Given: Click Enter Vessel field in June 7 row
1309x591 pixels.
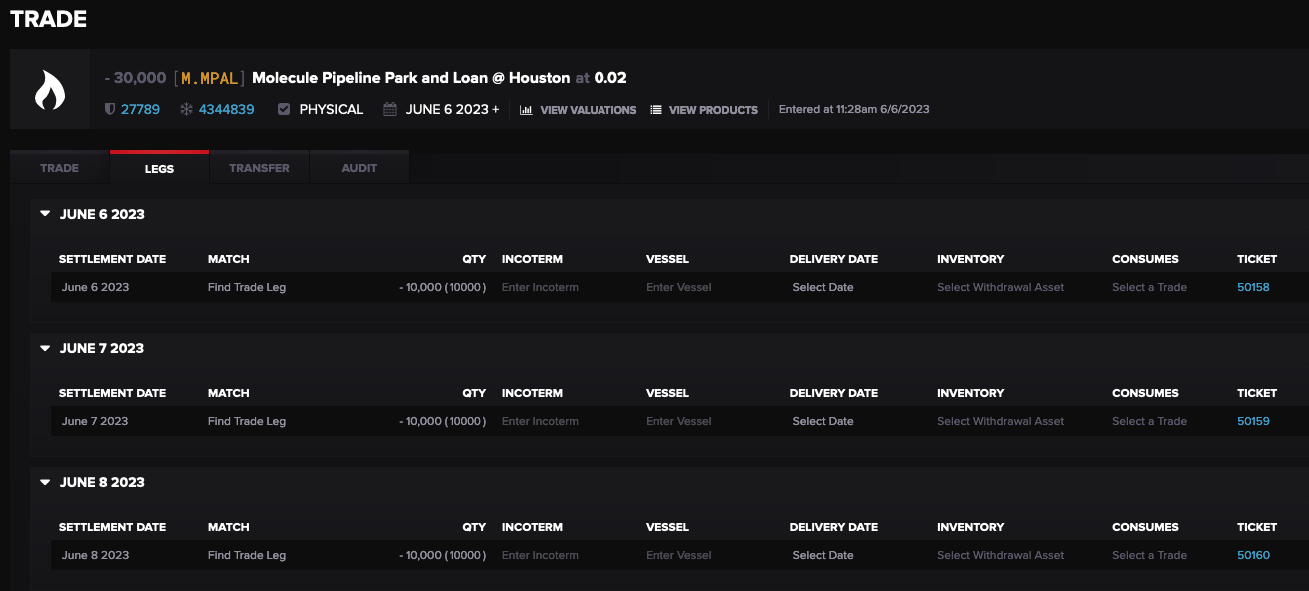Looking at the screenshot, I should [x=678, y=421].
